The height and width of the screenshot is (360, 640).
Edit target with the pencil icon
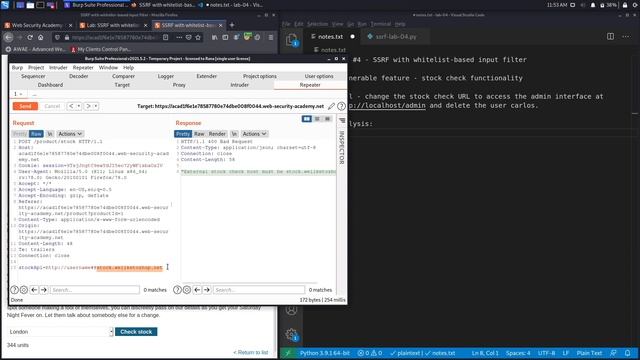(x=331, y=106)
